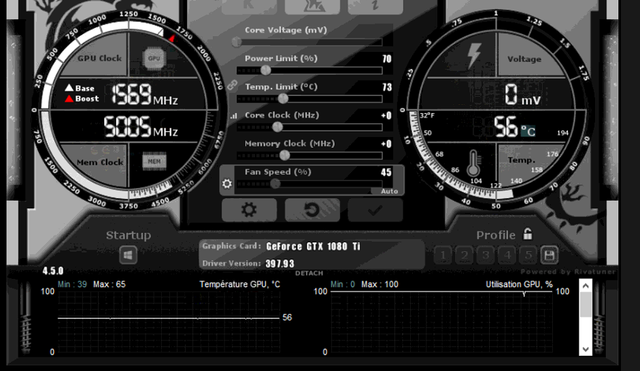Toggle Apply at Windows Startup button
Image resolution: width=640 pixels, height=371 pixels.
tap(128, 255)
